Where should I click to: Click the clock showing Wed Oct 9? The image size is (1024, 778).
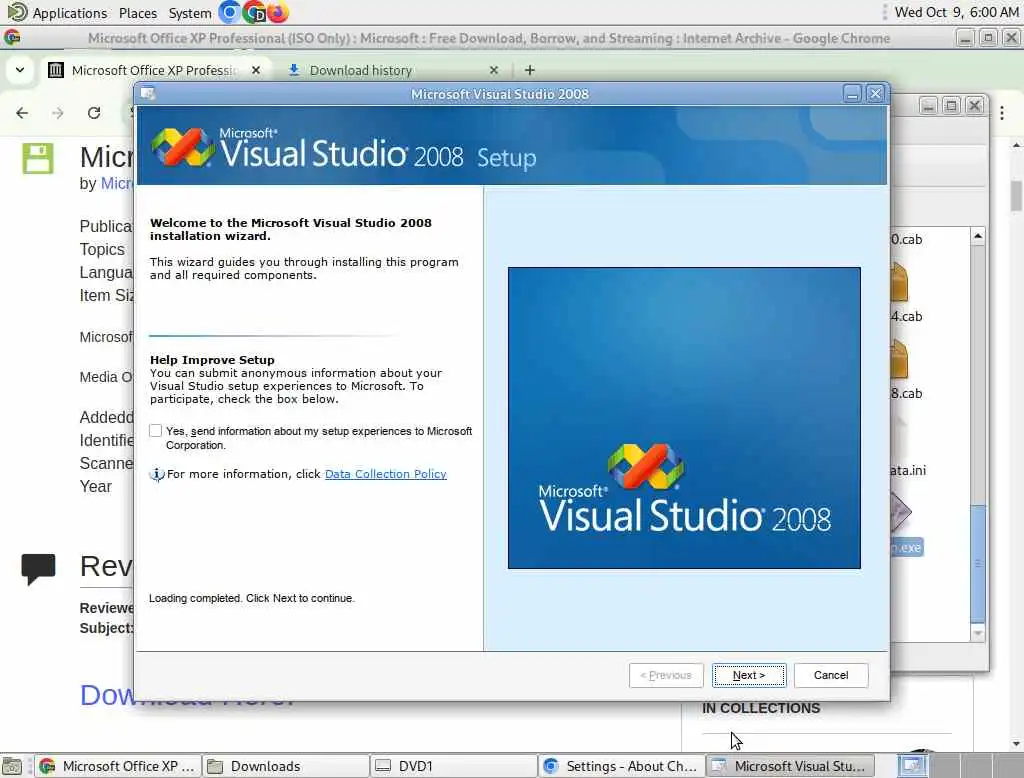pyautogui.click(x=956, y=12)
